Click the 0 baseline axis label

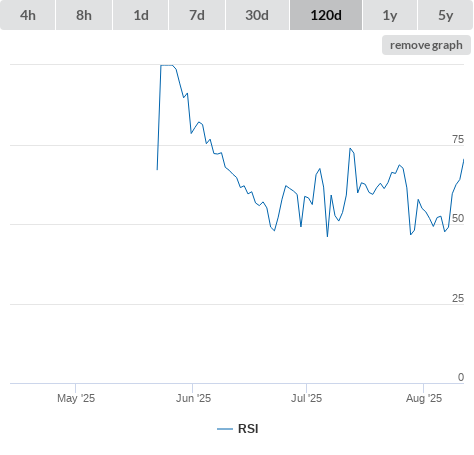coord(461,377)
